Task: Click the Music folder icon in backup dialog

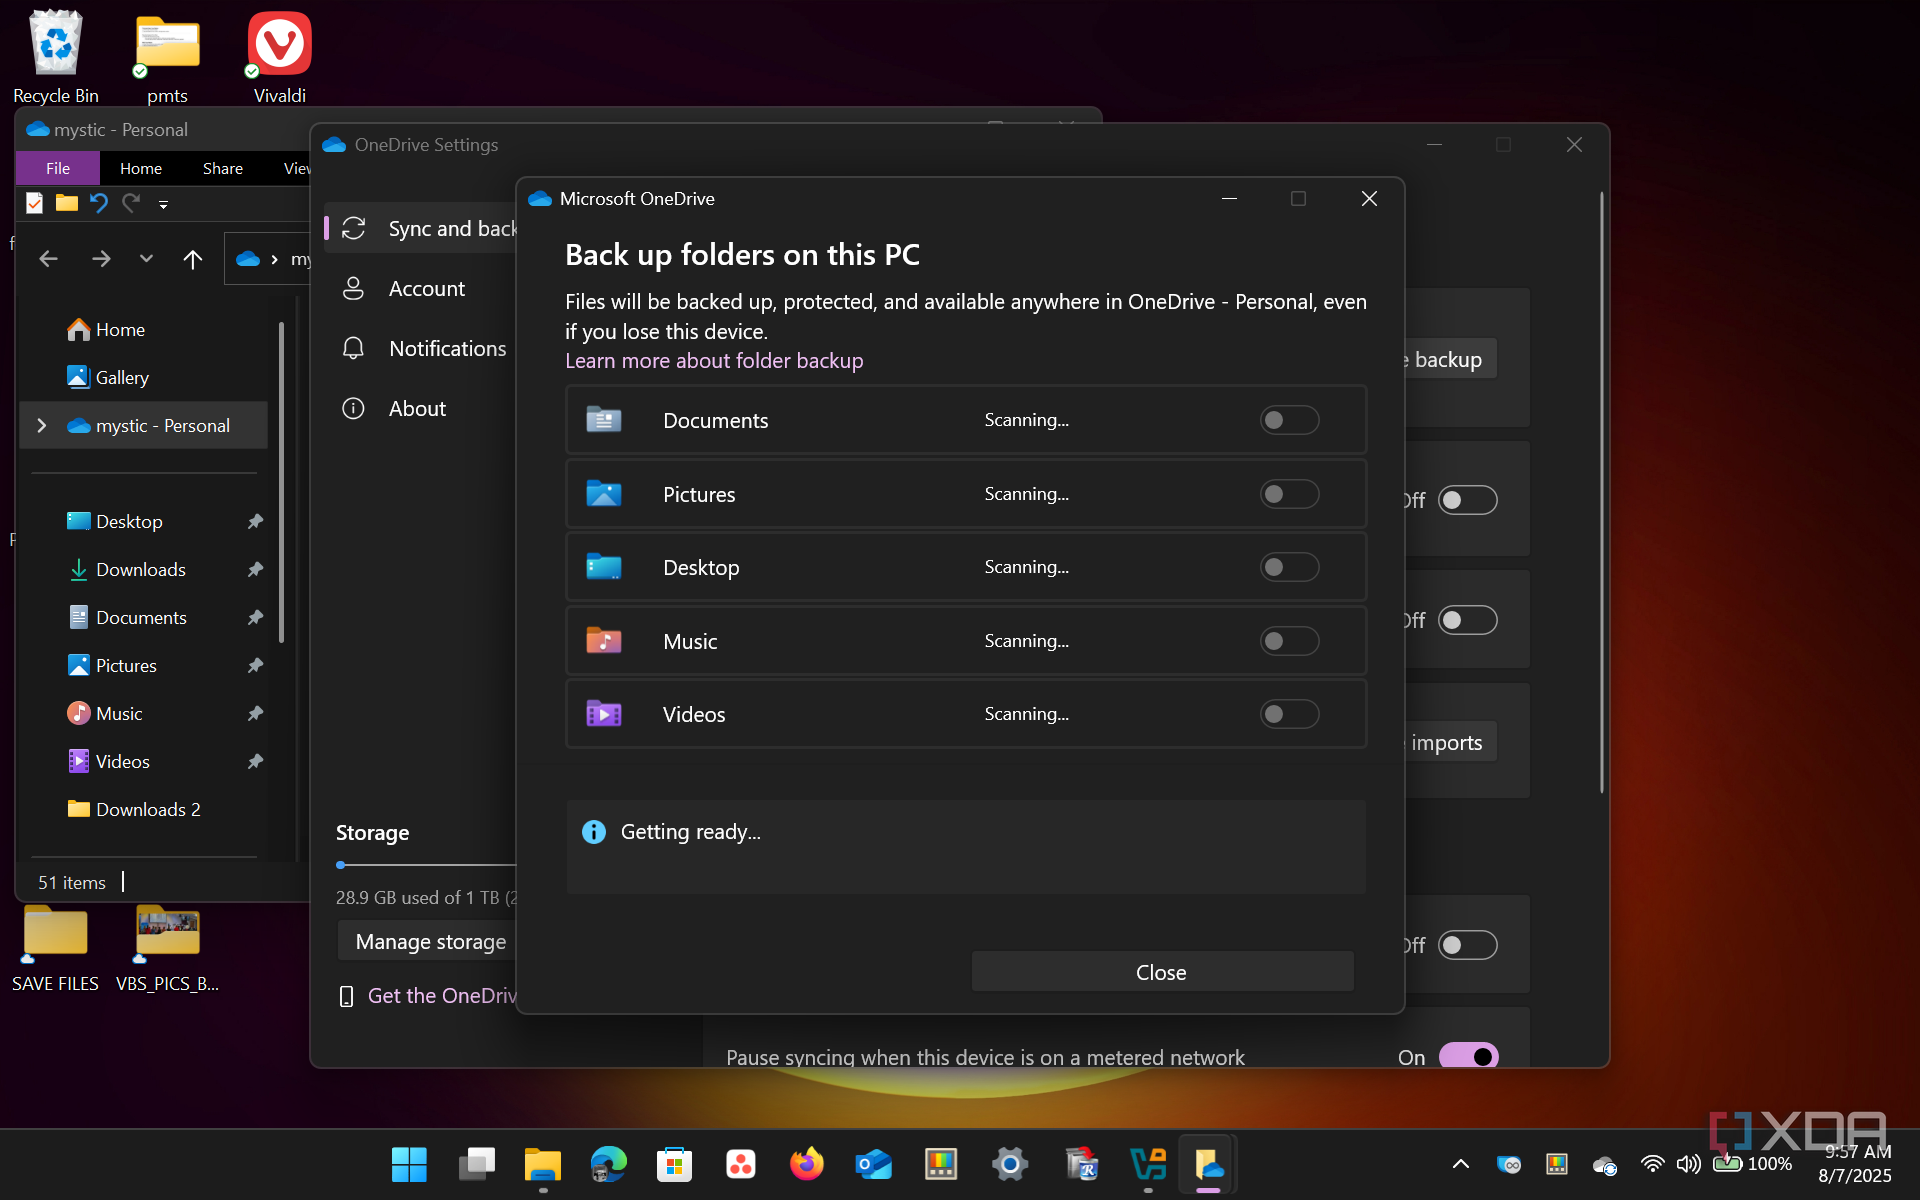Action: (604, 641)
